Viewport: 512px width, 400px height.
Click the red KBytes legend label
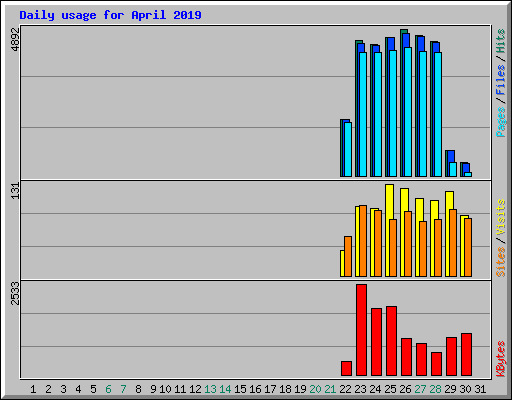coord(501,359)
